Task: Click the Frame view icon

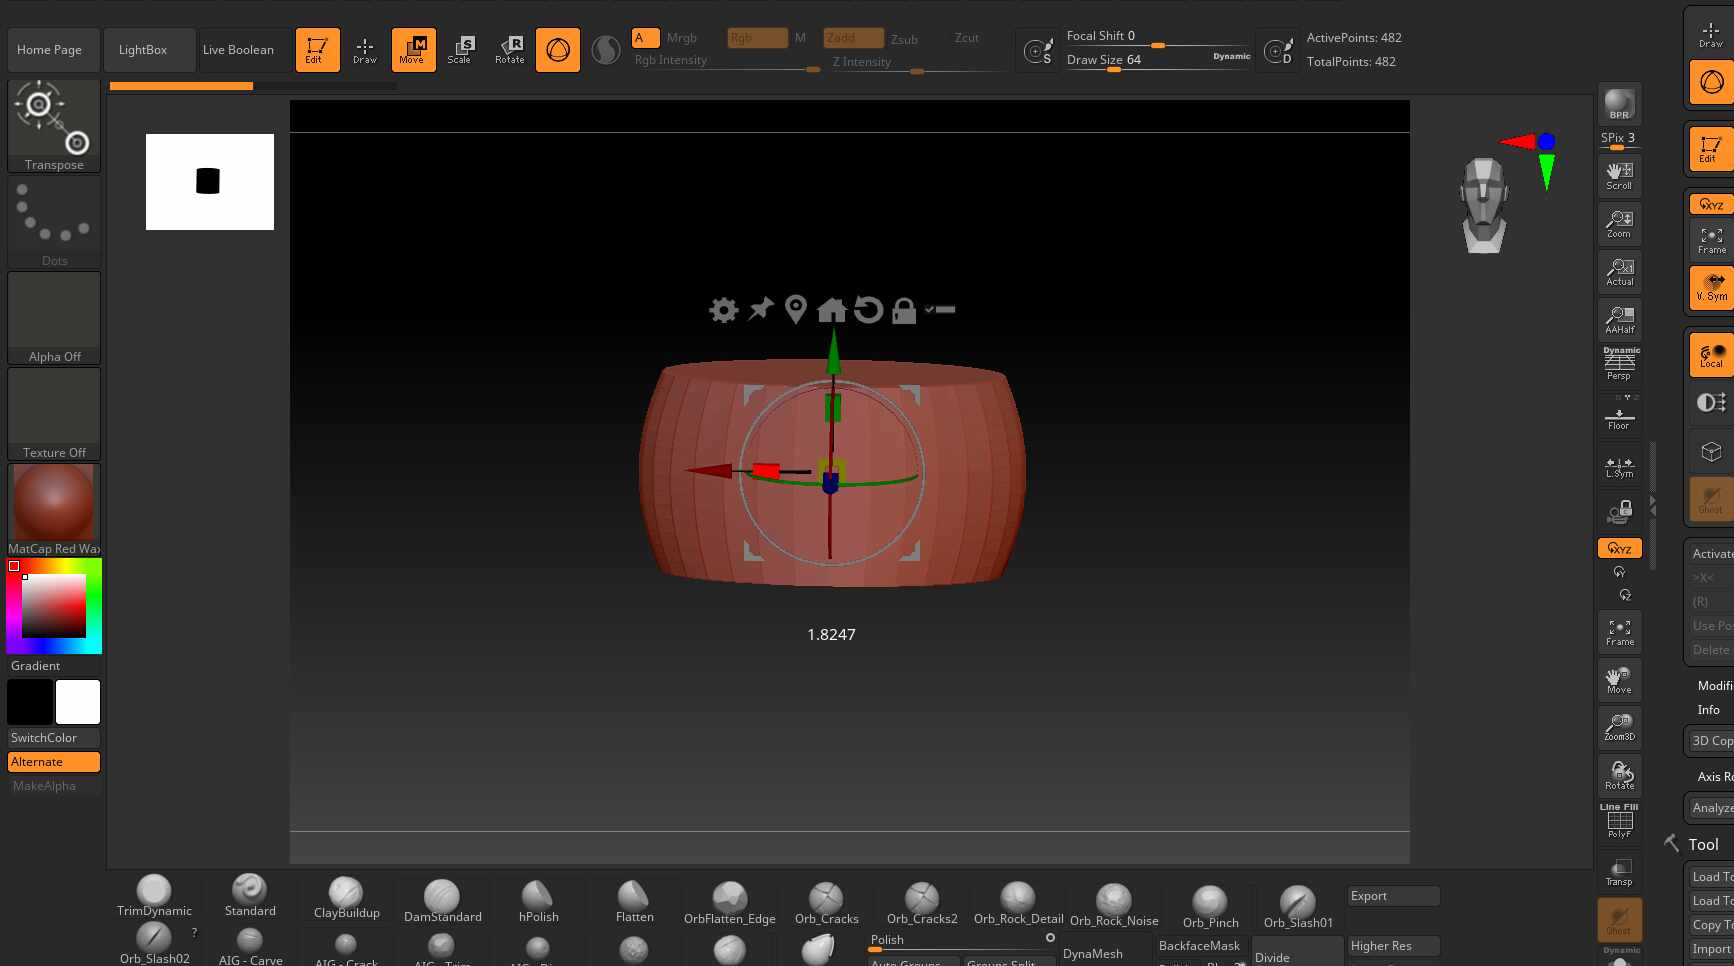Action: coord(1620,632)
